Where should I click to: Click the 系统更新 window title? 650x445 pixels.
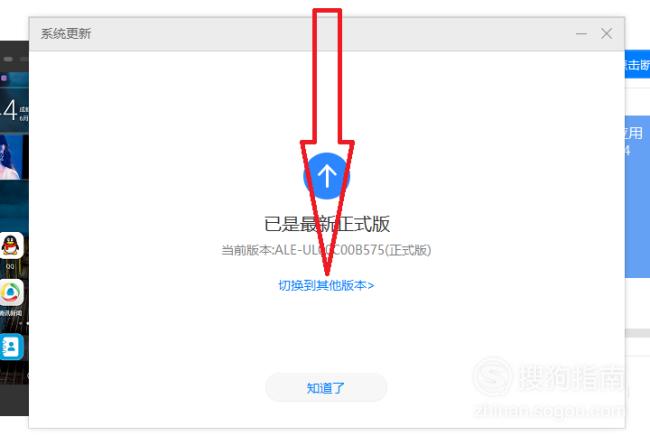pyautogui.click(x=66, y=34)
